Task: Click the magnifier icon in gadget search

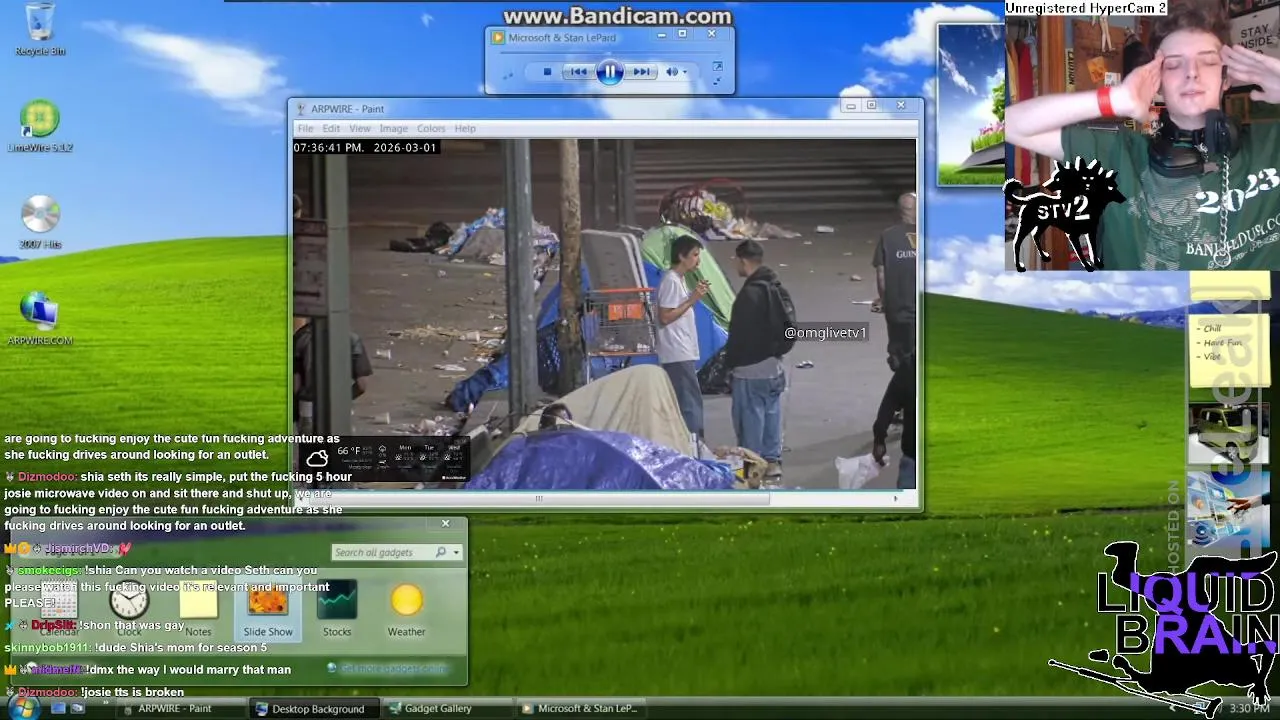Action: tap(441, 552)
